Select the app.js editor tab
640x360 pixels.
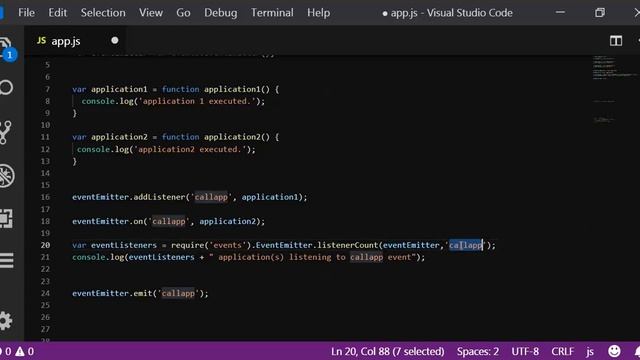point(76,41)
